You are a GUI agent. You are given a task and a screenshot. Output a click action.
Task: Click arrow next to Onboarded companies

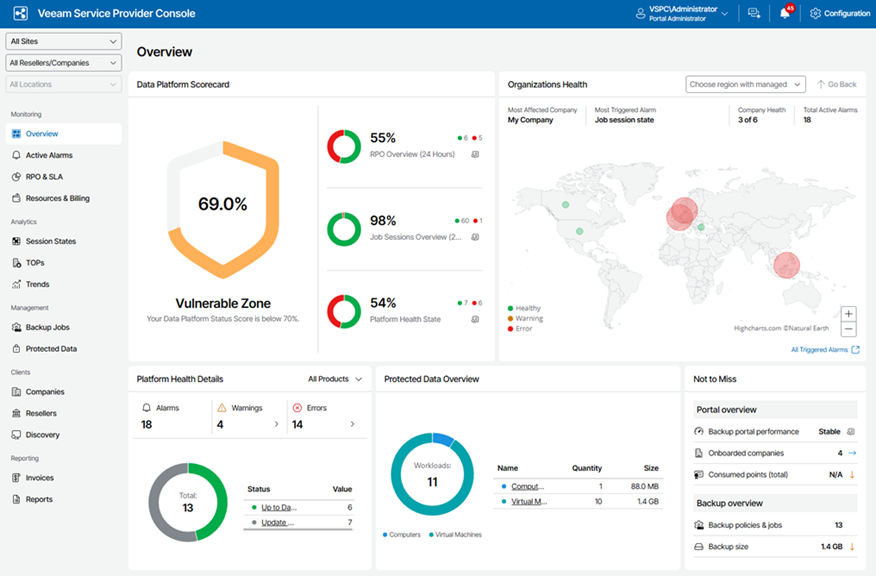(852, 453)
